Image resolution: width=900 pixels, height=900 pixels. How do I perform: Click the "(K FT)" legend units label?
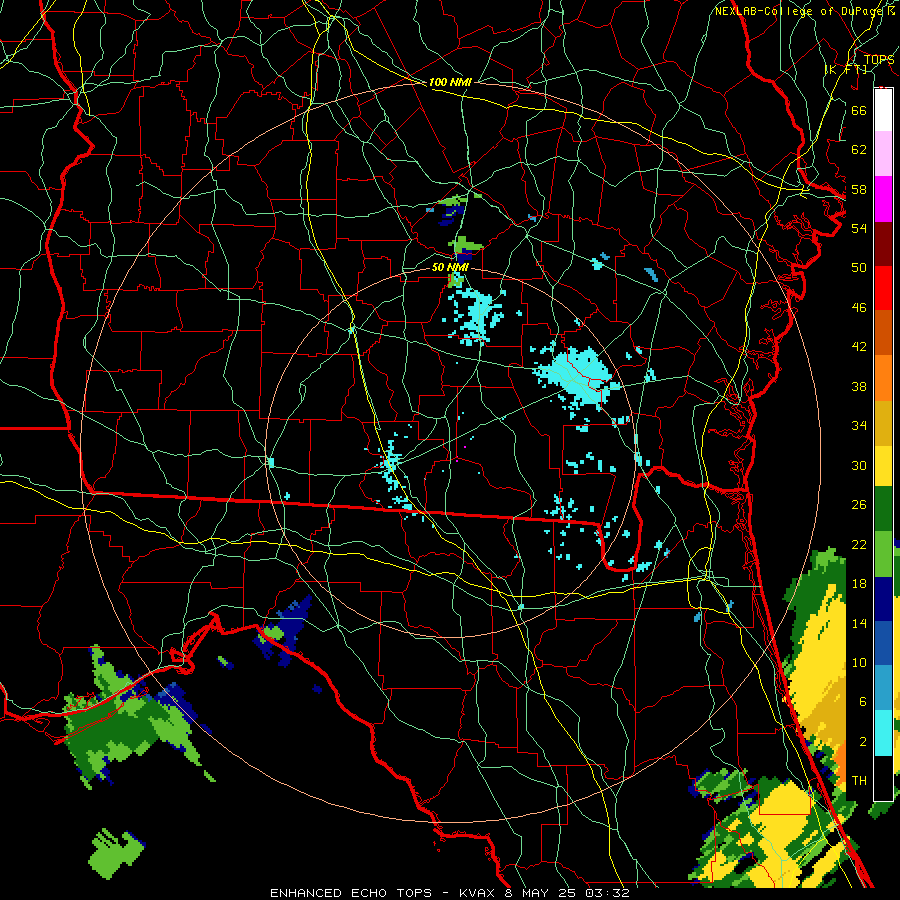coord(846,70)
